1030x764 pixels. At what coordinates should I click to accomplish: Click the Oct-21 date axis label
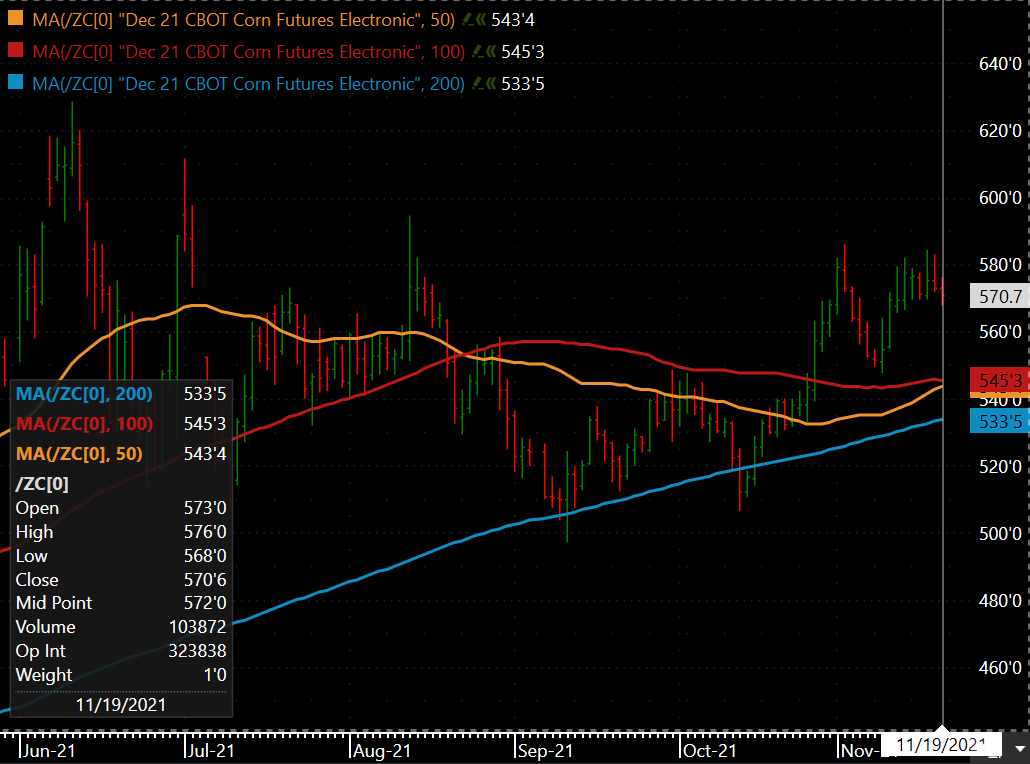click(709, 751)
